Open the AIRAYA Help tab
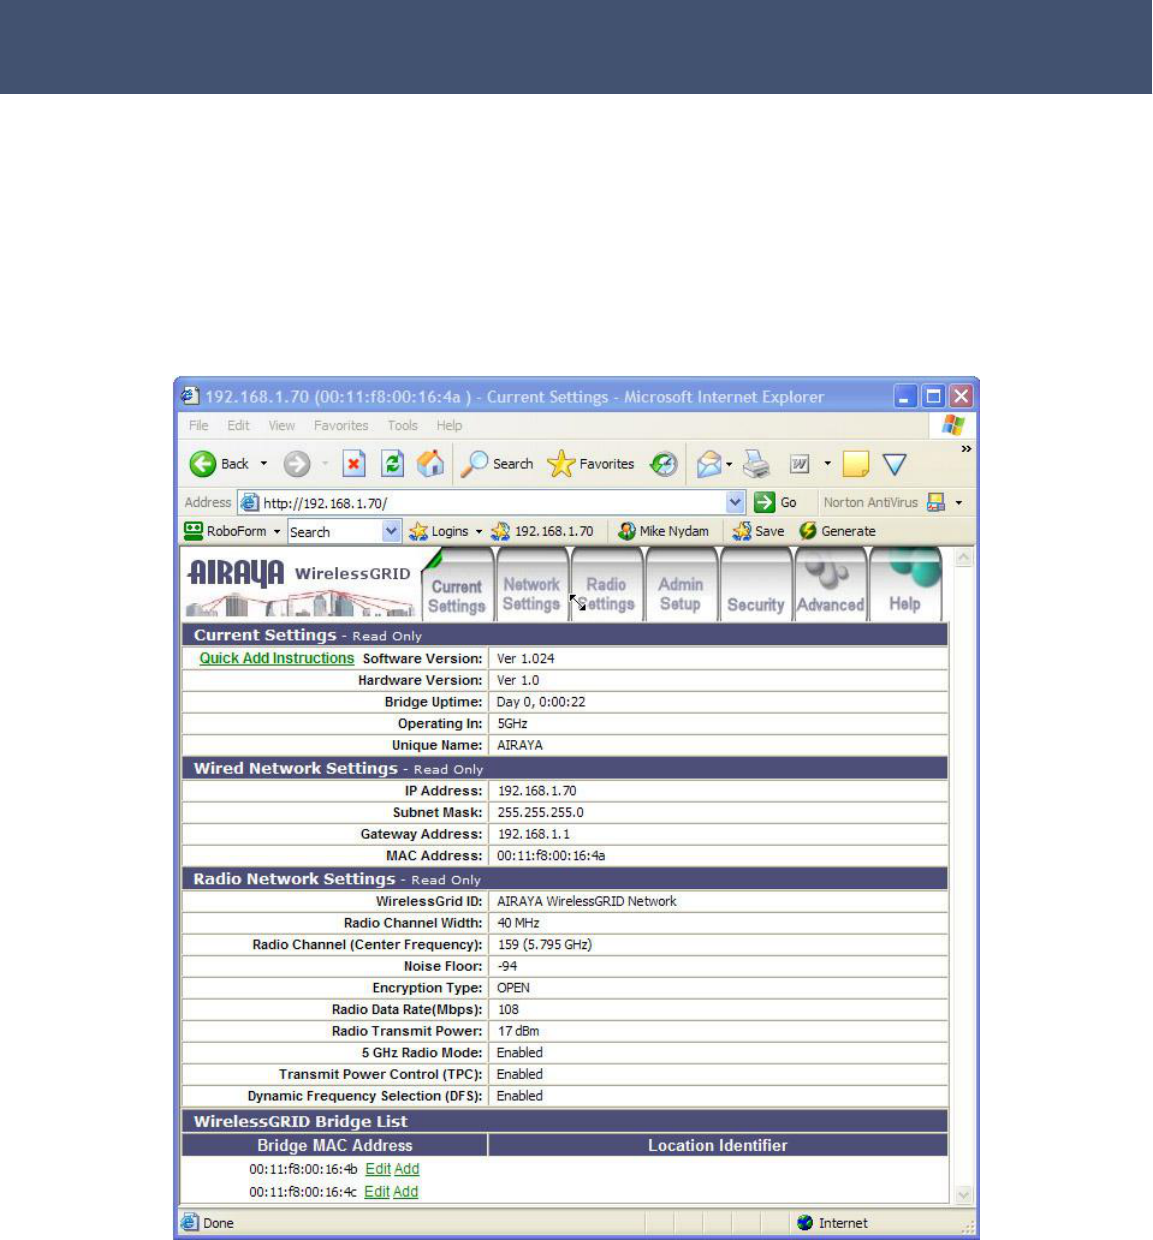1153x1240 pixels. coord(905,587)
